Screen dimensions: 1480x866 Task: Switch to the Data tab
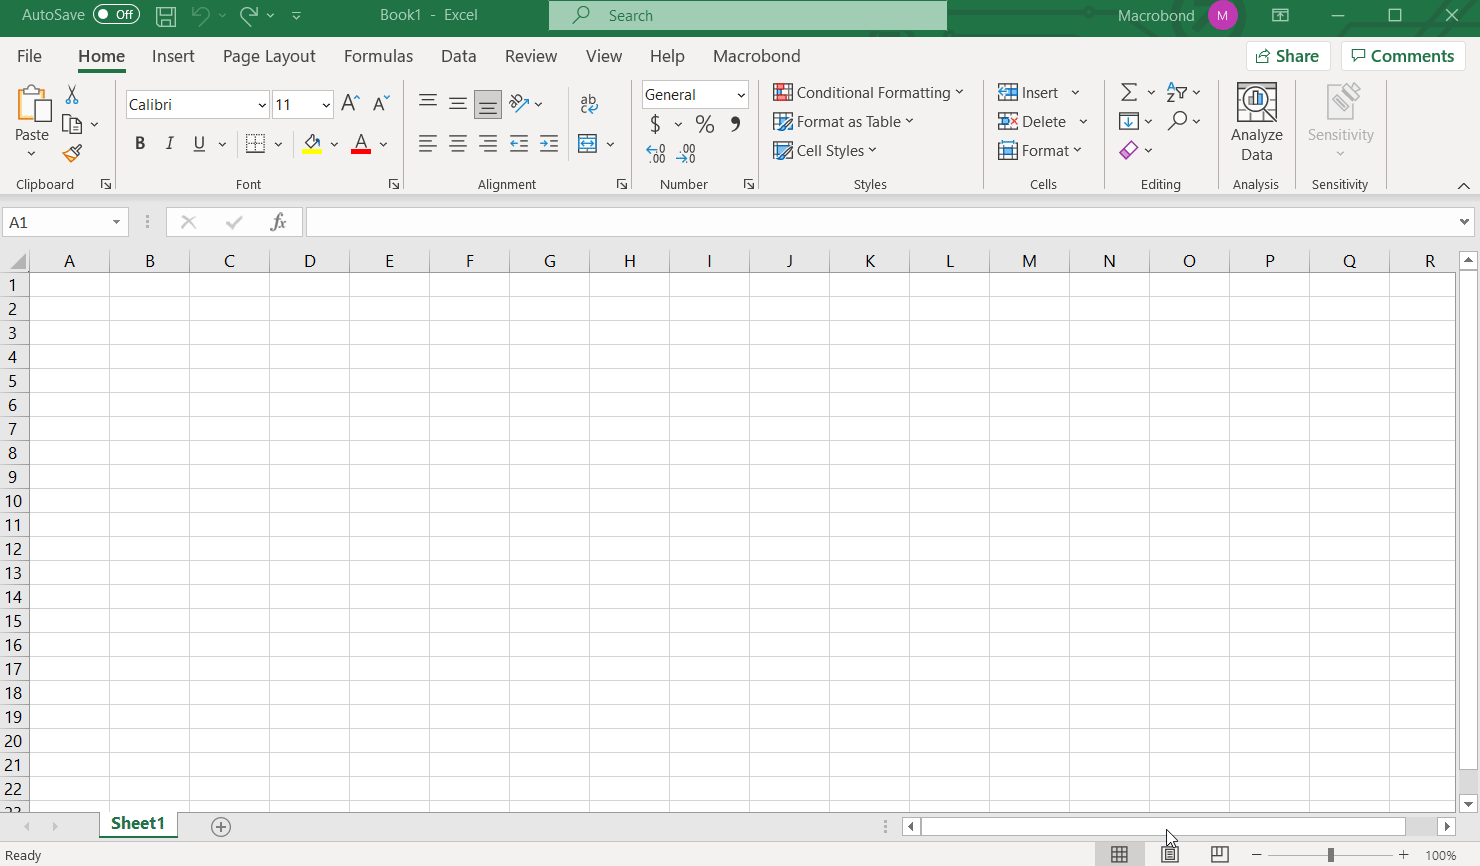pyautogui.click(x=459, y=56)
